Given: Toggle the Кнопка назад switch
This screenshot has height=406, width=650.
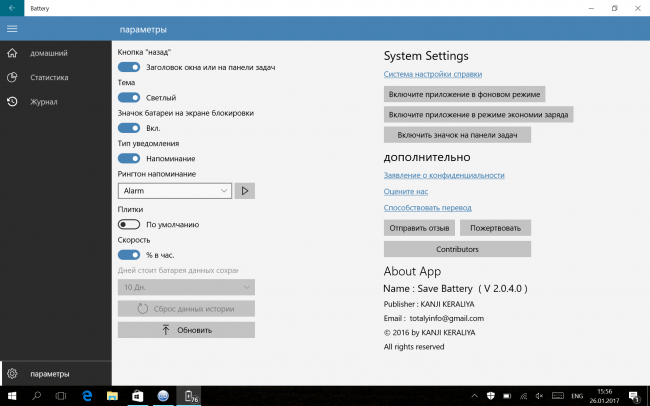Looking at the screenshot, I should (129, 67).
